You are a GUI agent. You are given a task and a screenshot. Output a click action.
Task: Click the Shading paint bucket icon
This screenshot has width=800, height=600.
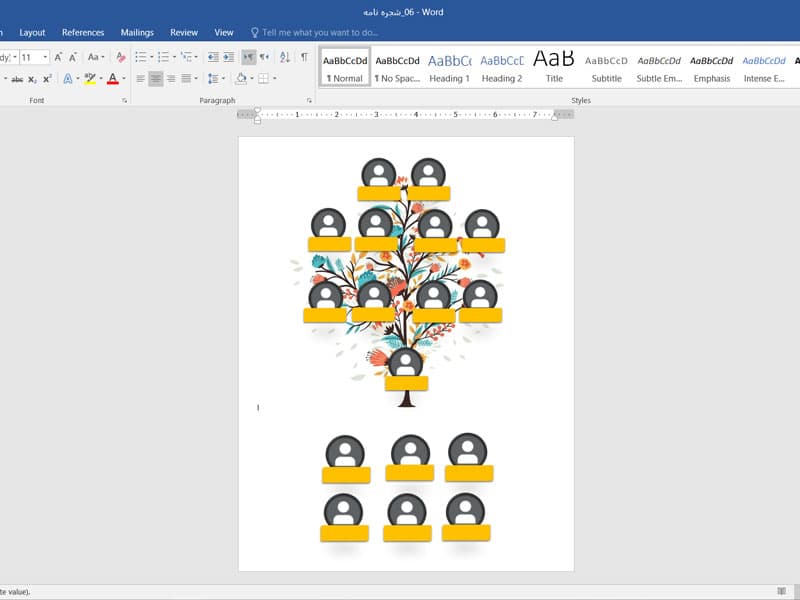point(241,79)
